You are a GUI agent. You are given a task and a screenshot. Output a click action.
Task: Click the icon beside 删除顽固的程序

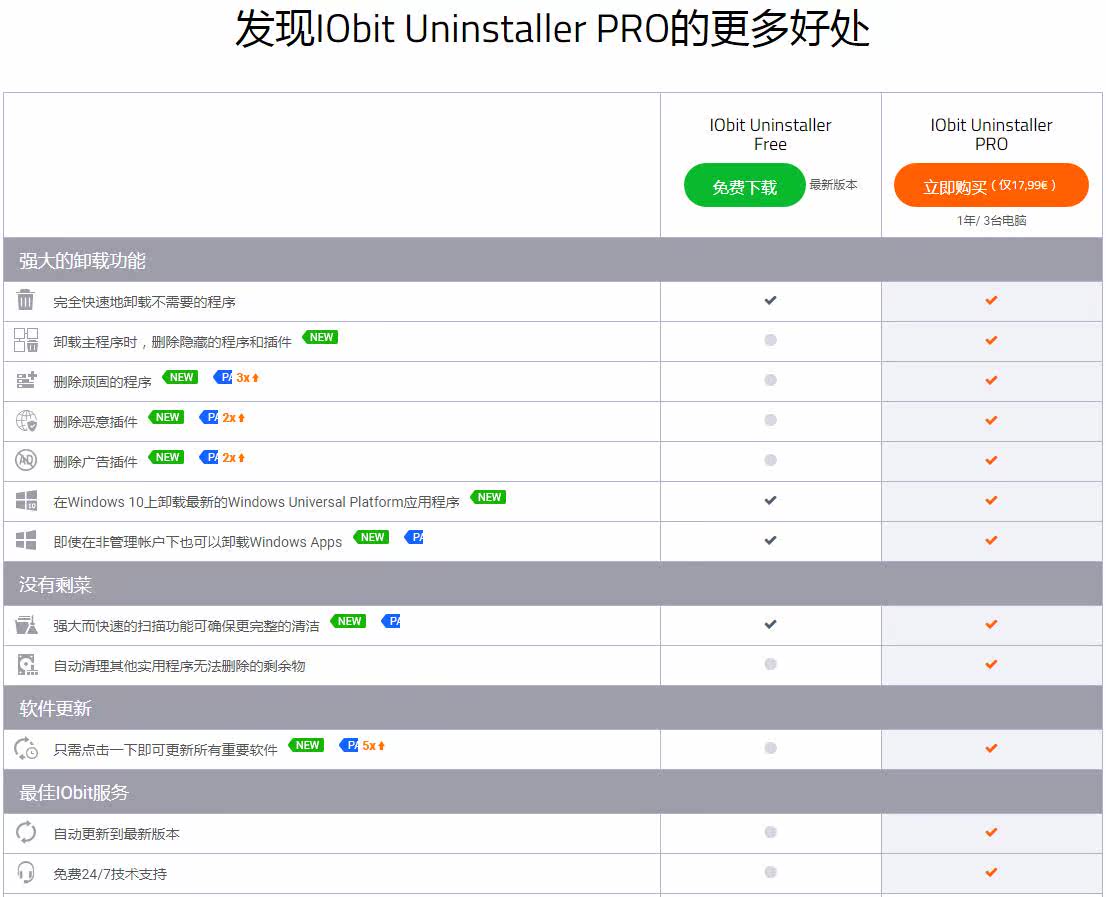pyautogui.click(x=26, y=381)
